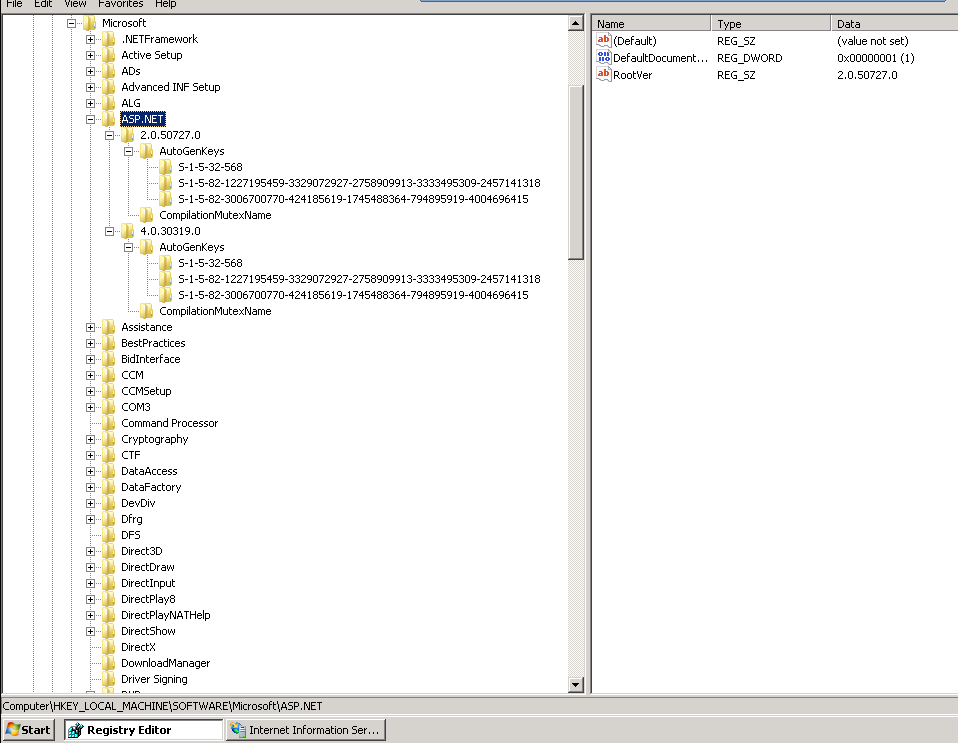Select CompilationMutexName under 4.0.30319.0

click(x=215, y=311)
